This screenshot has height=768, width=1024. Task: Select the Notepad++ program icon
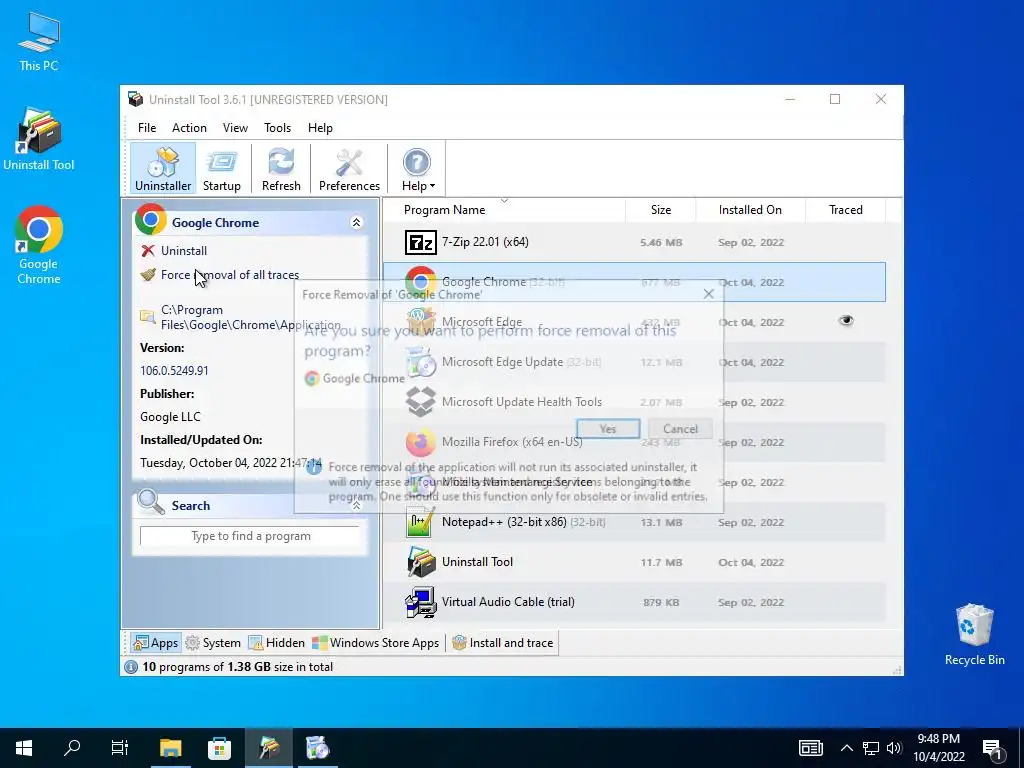[421, 522]
